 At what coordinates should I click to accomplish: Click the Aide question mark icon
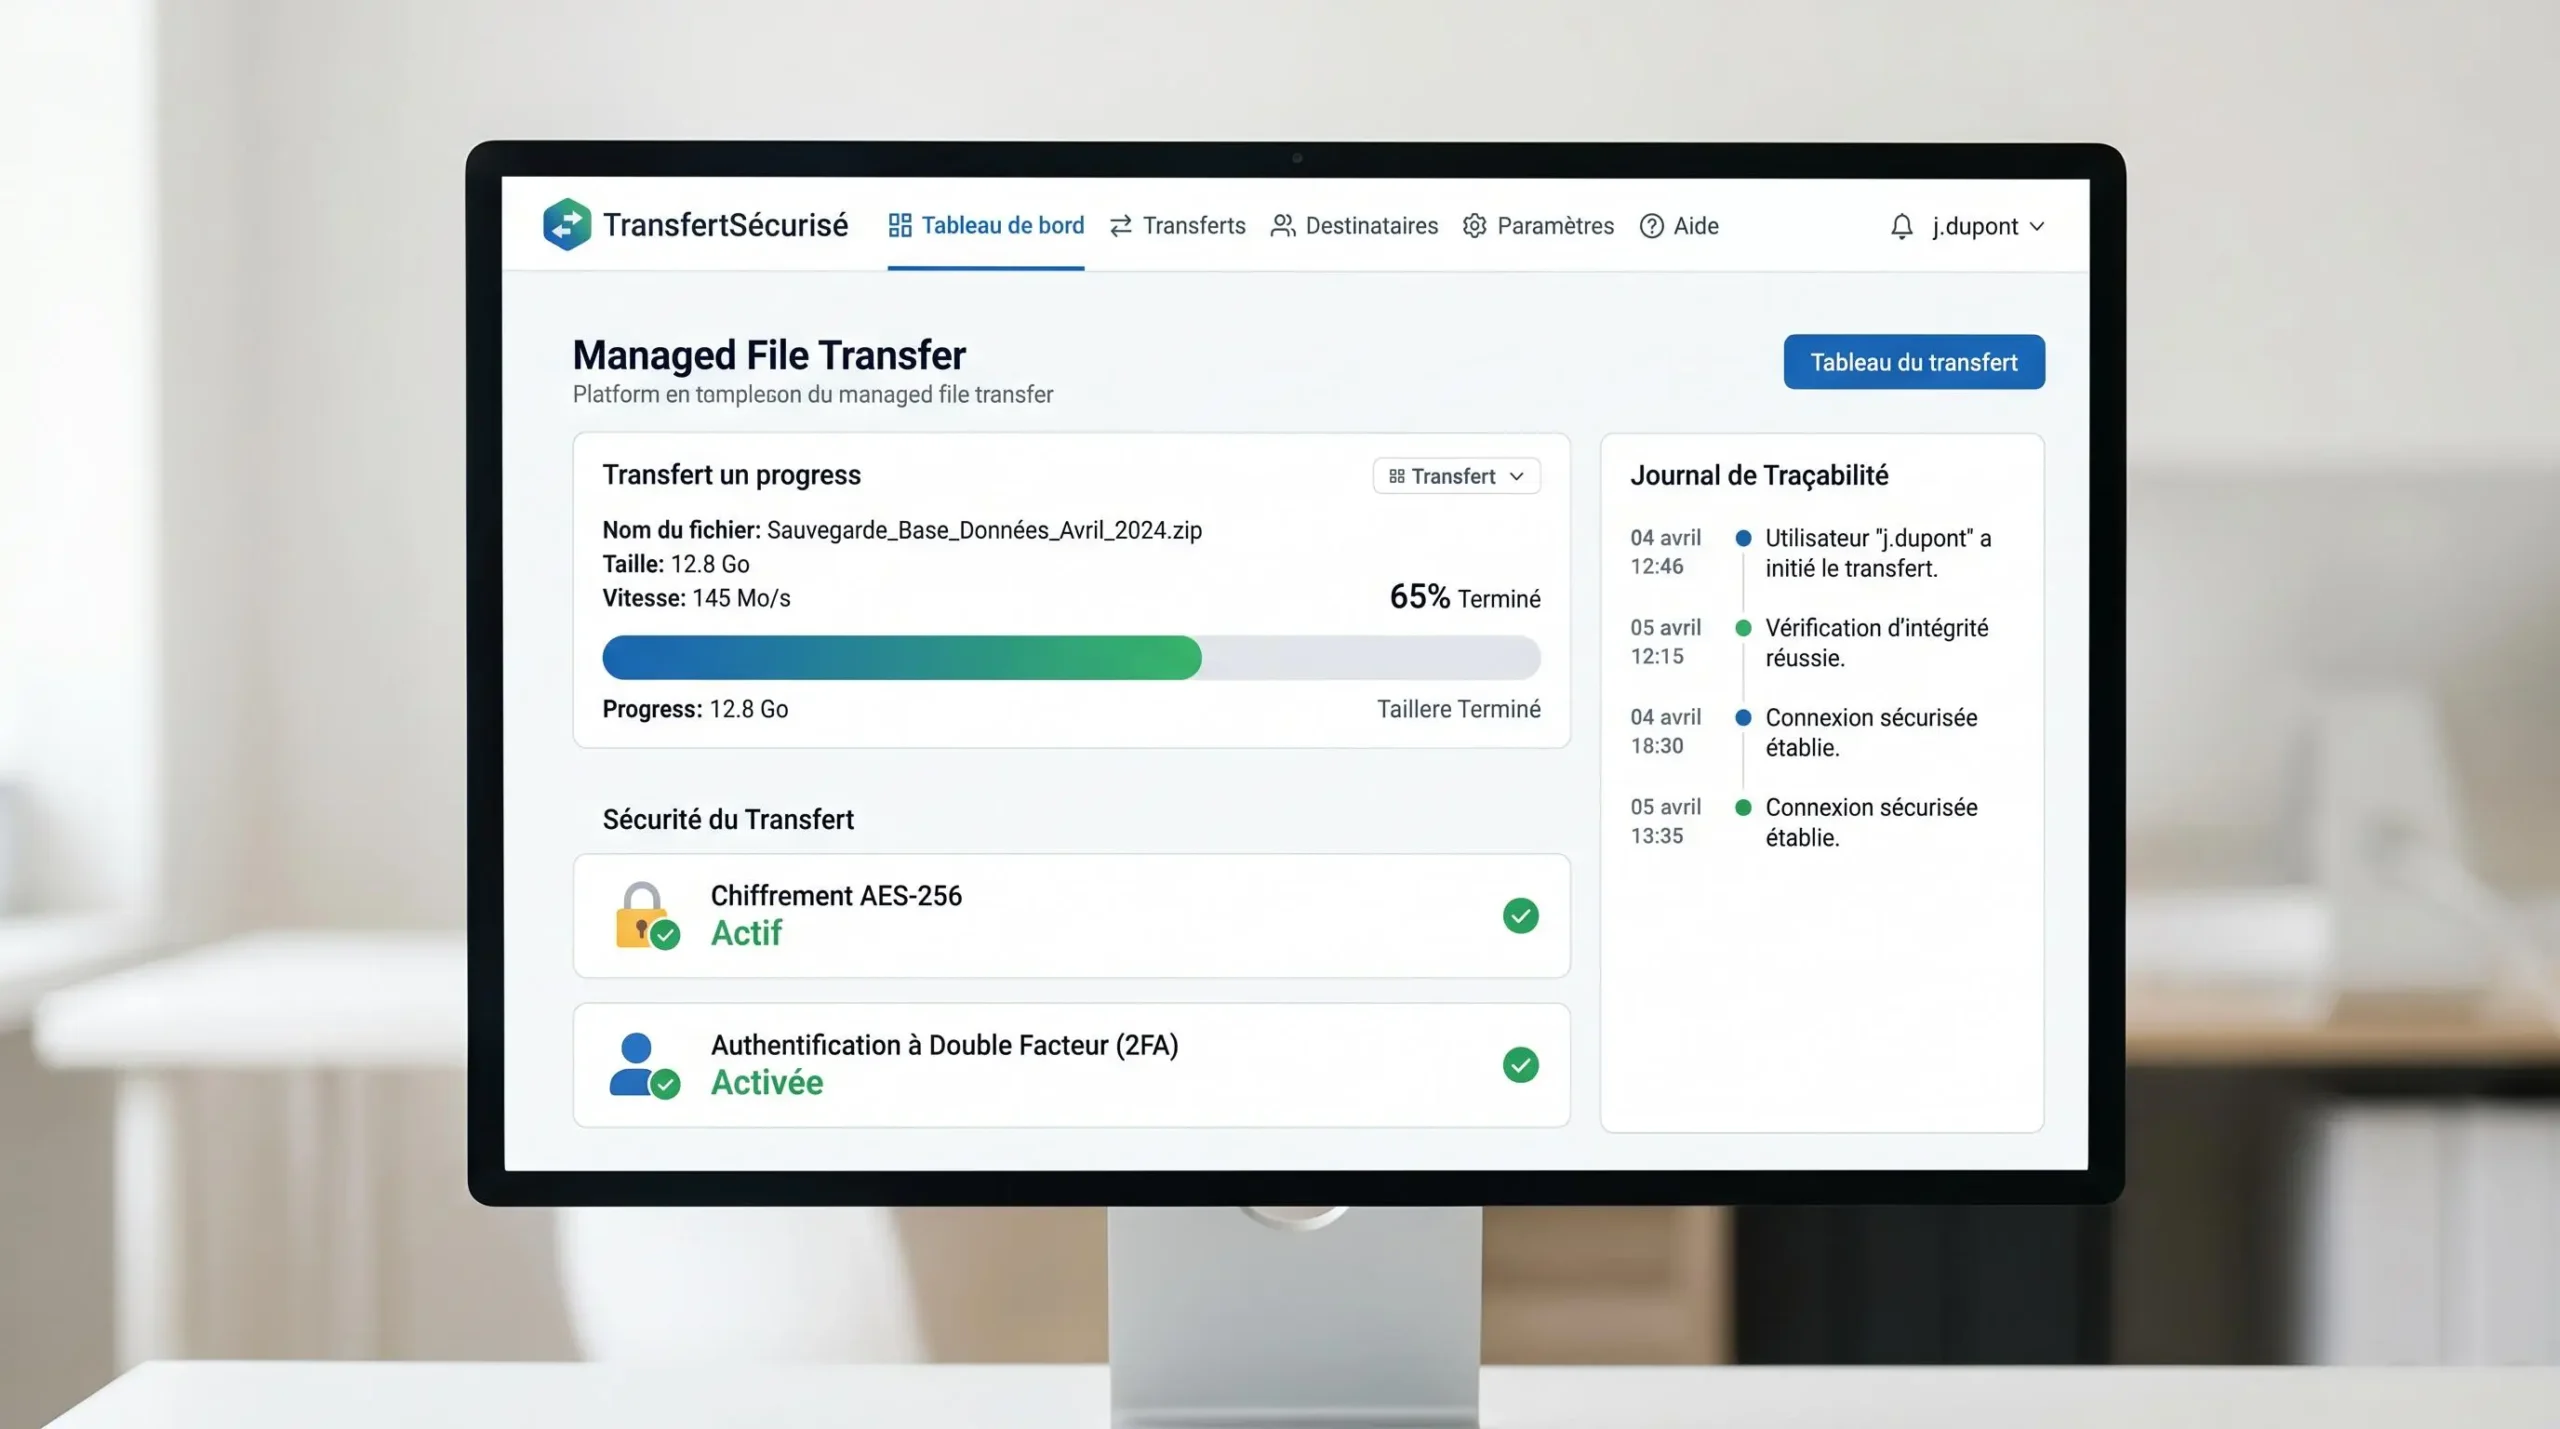pos(1652,226)
